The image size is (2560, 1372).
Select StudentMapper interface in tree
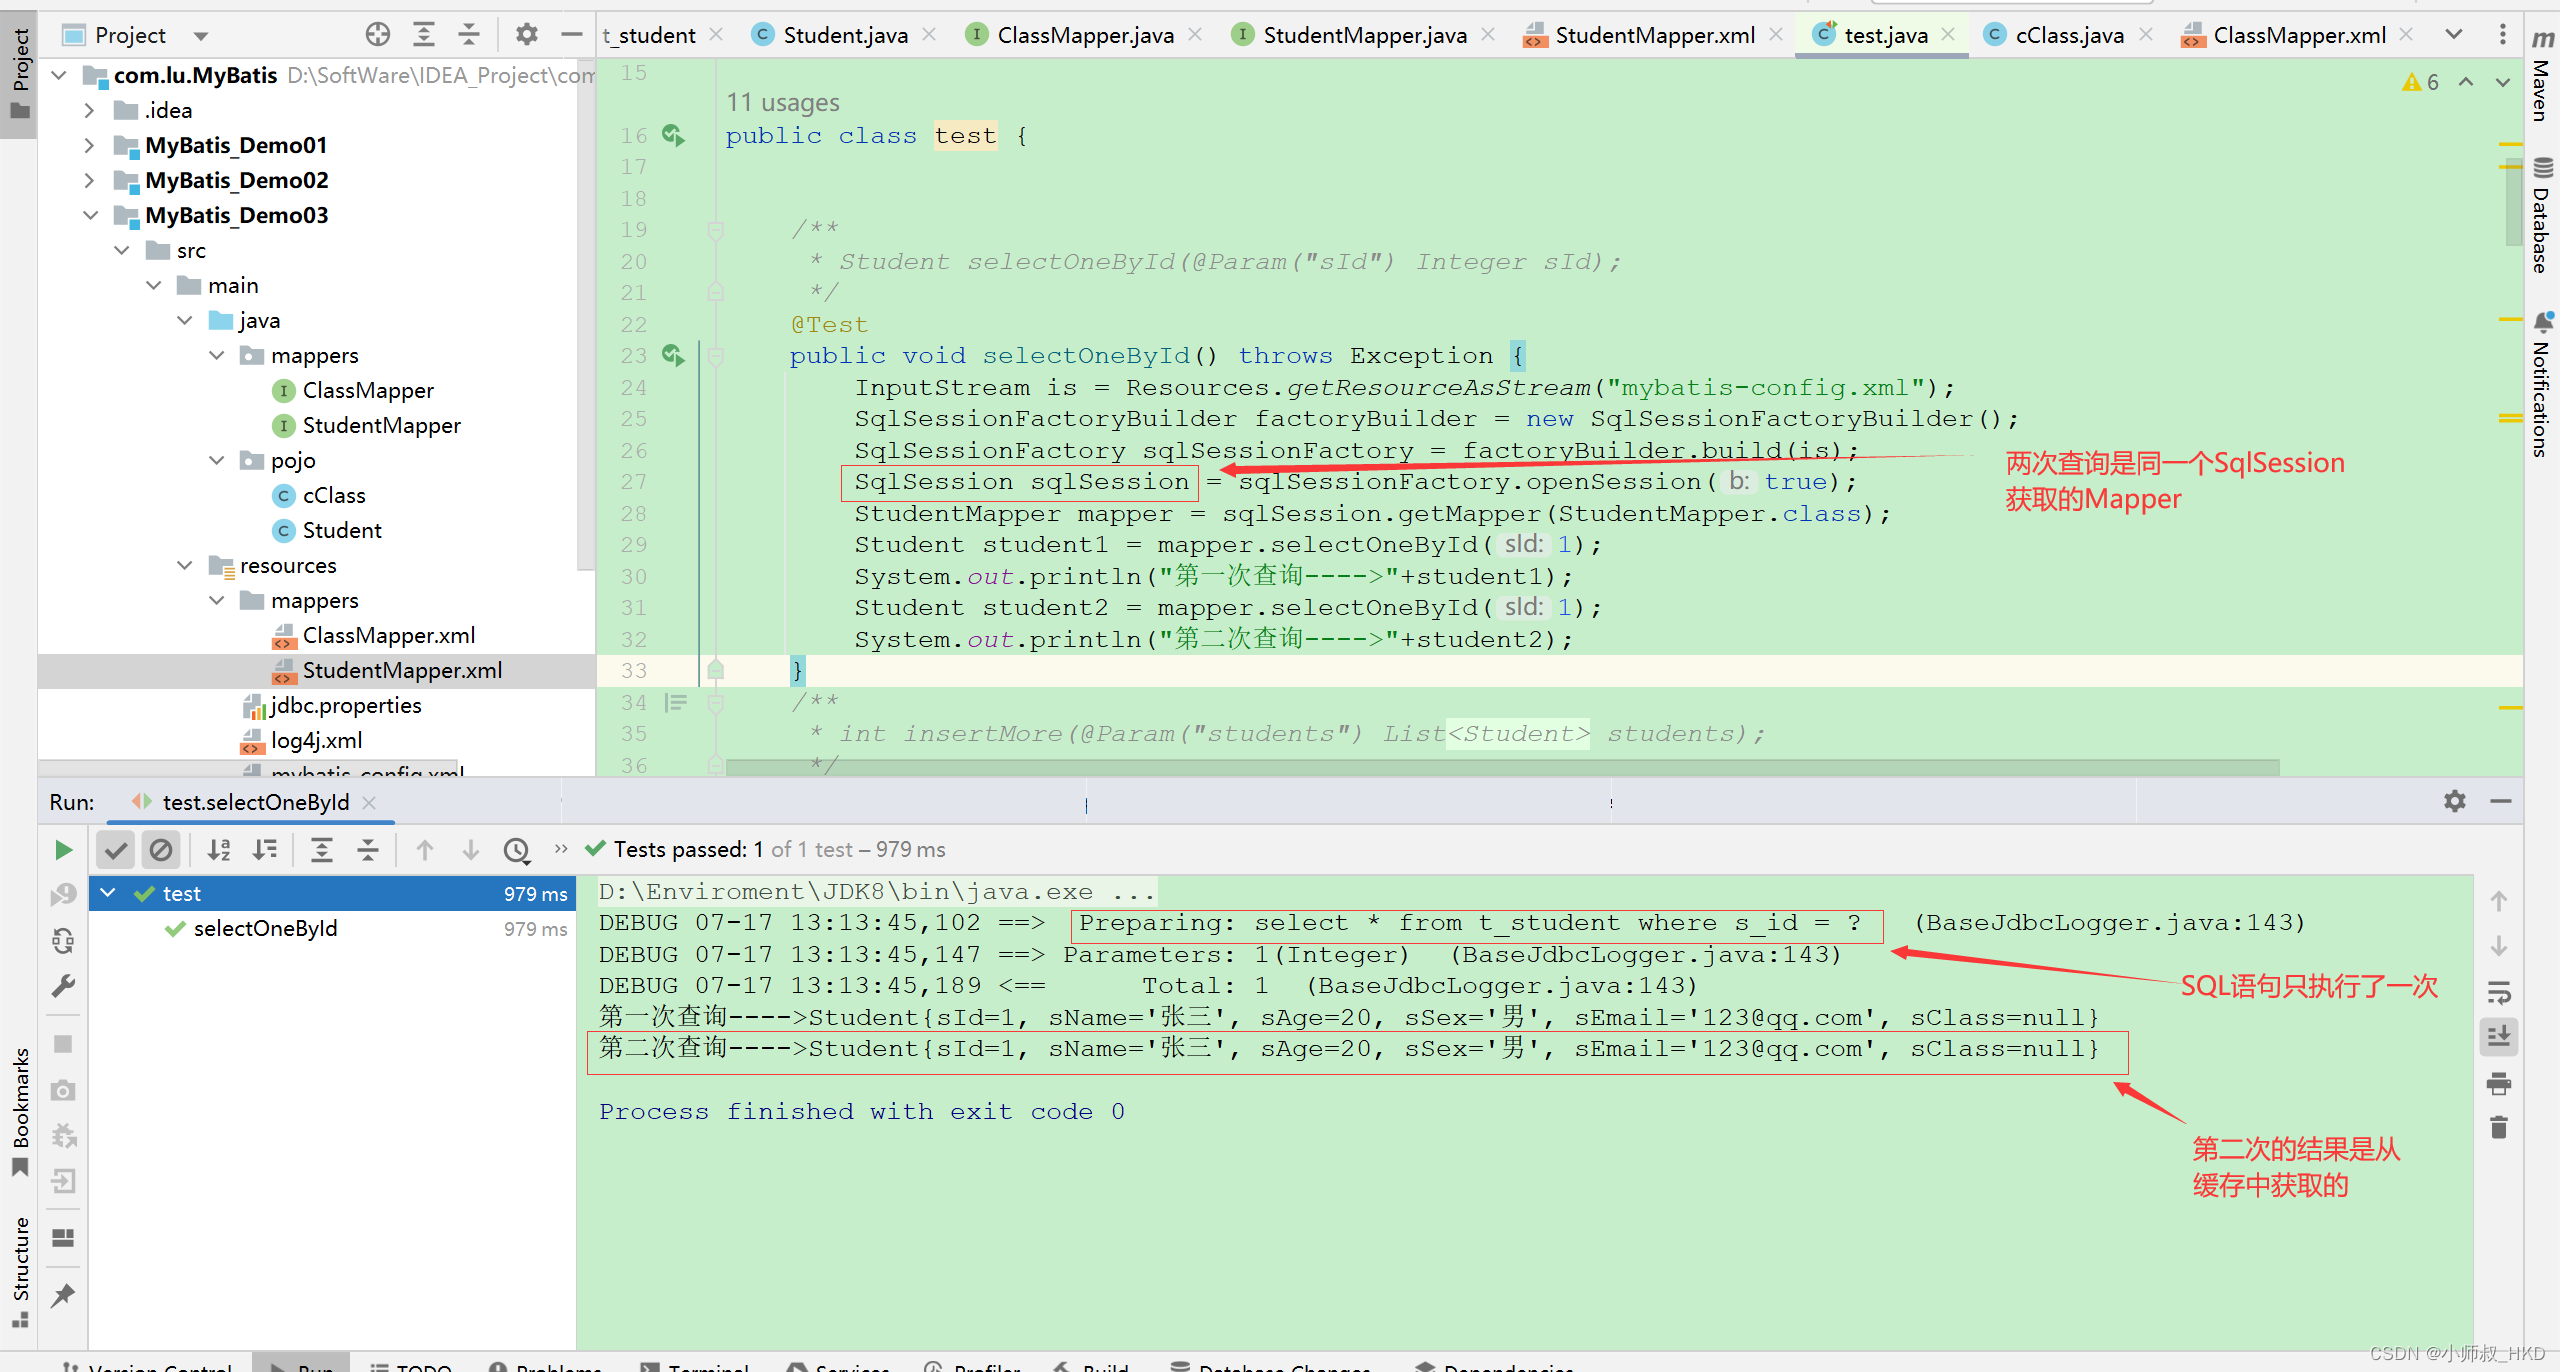[381, 425]
